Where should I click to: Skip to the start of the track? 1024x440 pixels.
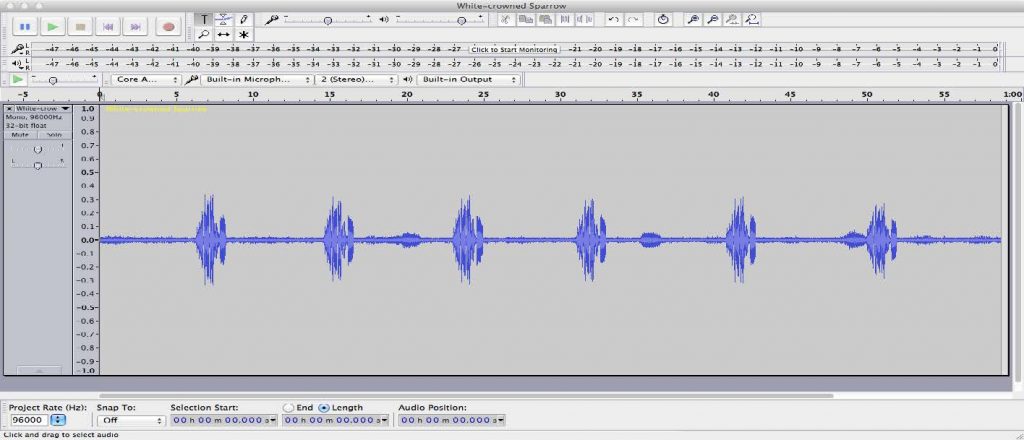click(x=108, y=27)
